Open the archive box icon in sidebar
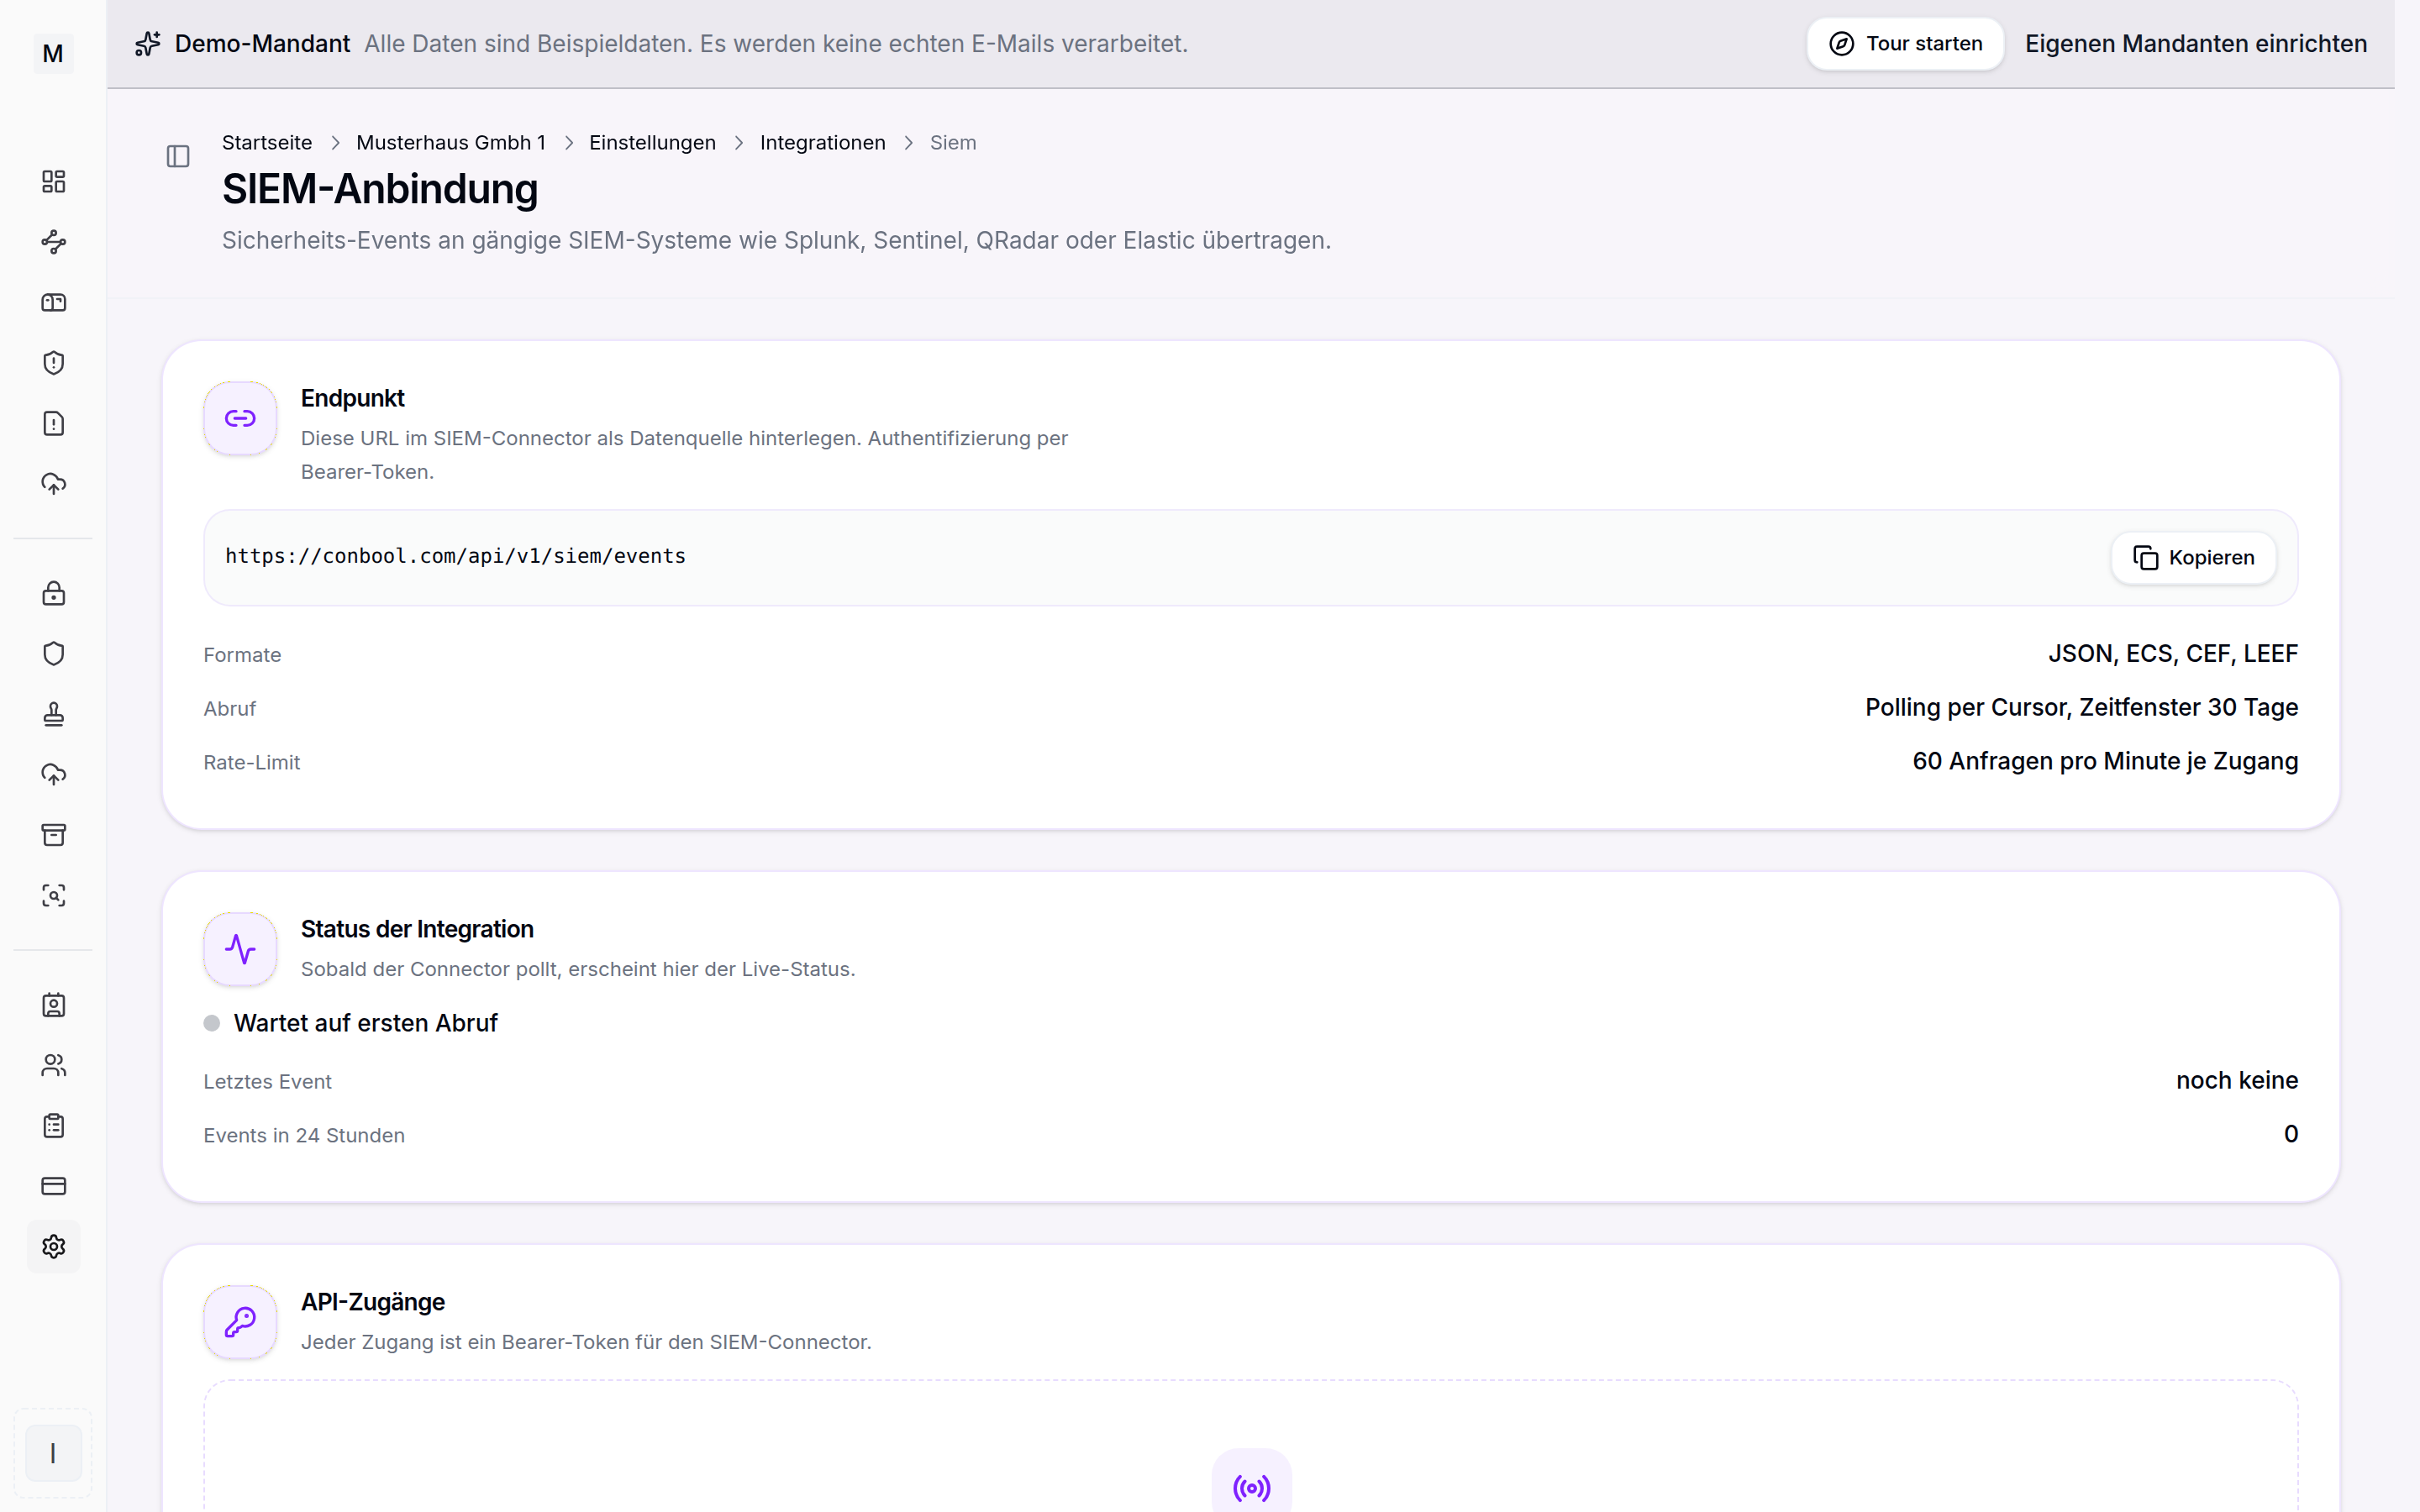The height and width of the screenshot is (1512, 2420). coord(53,835)
